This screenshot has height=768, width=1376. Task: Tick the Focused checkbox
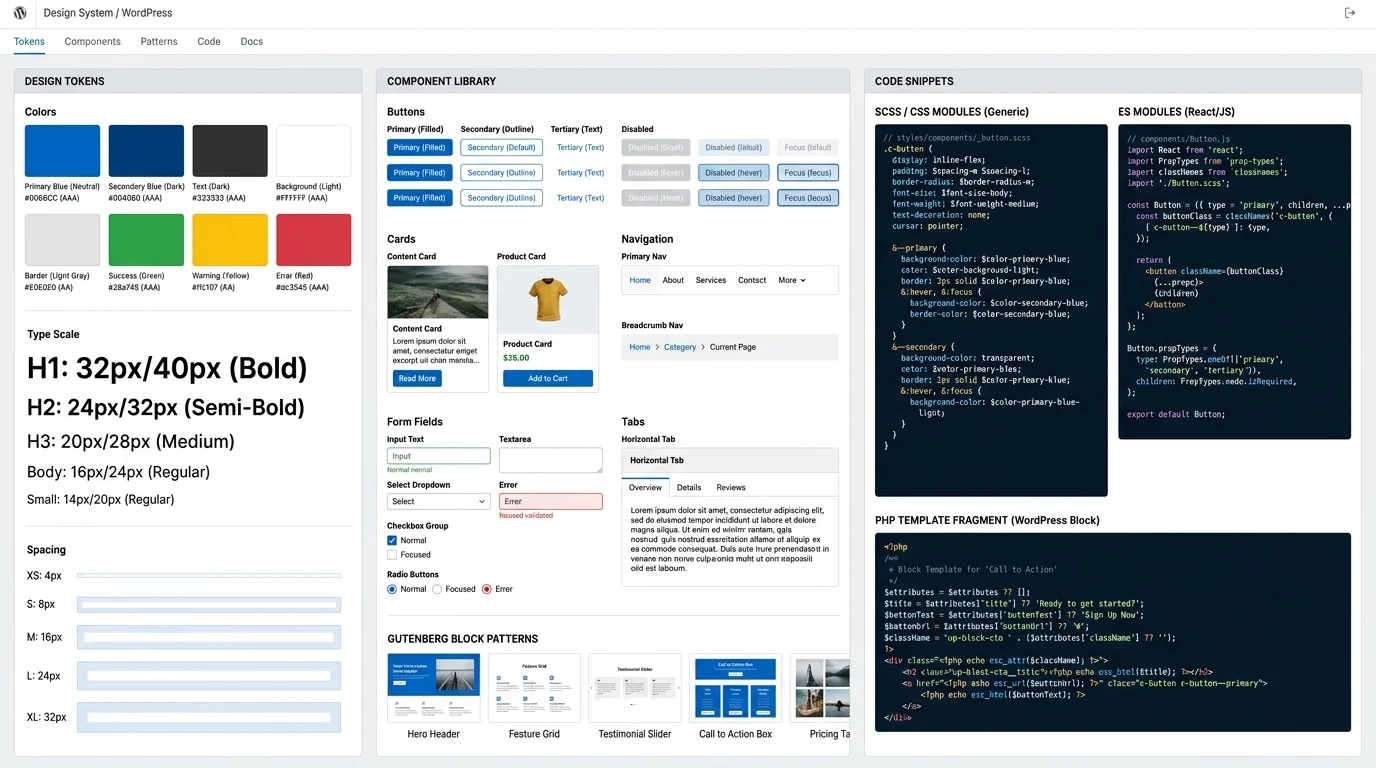click(392, 554)
